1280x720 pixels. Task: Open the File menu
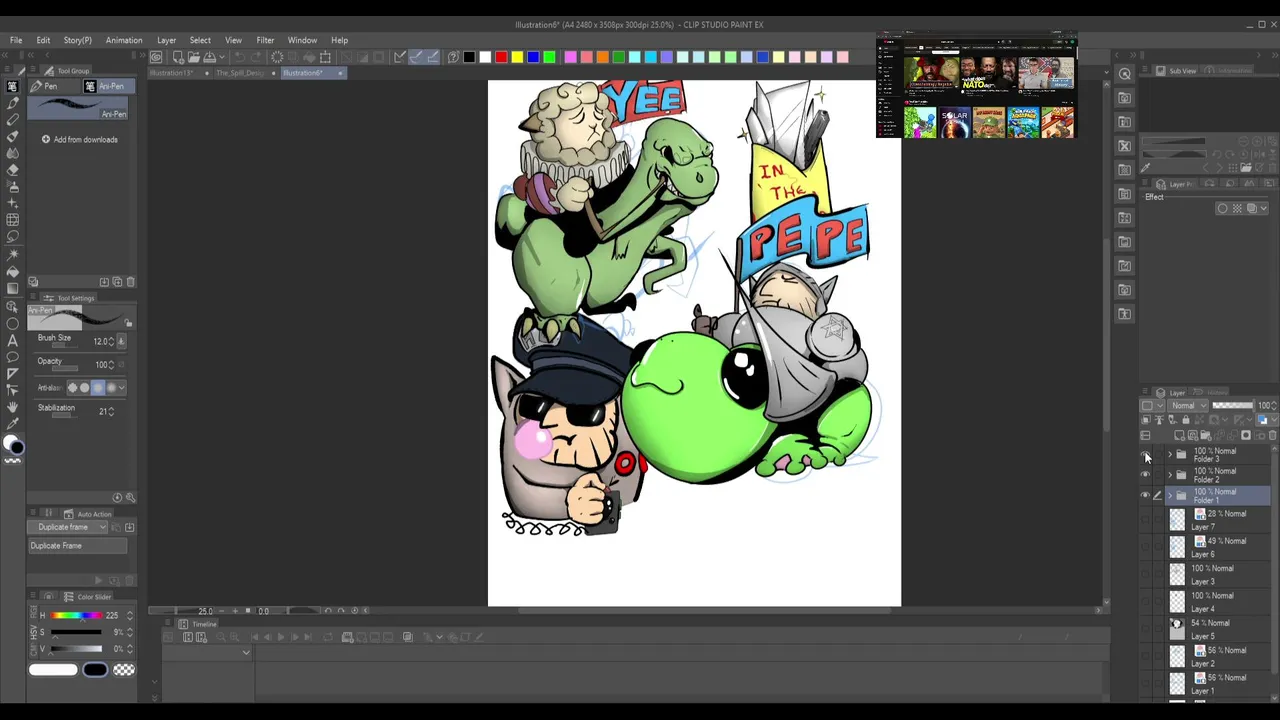[x=16, y=40]
